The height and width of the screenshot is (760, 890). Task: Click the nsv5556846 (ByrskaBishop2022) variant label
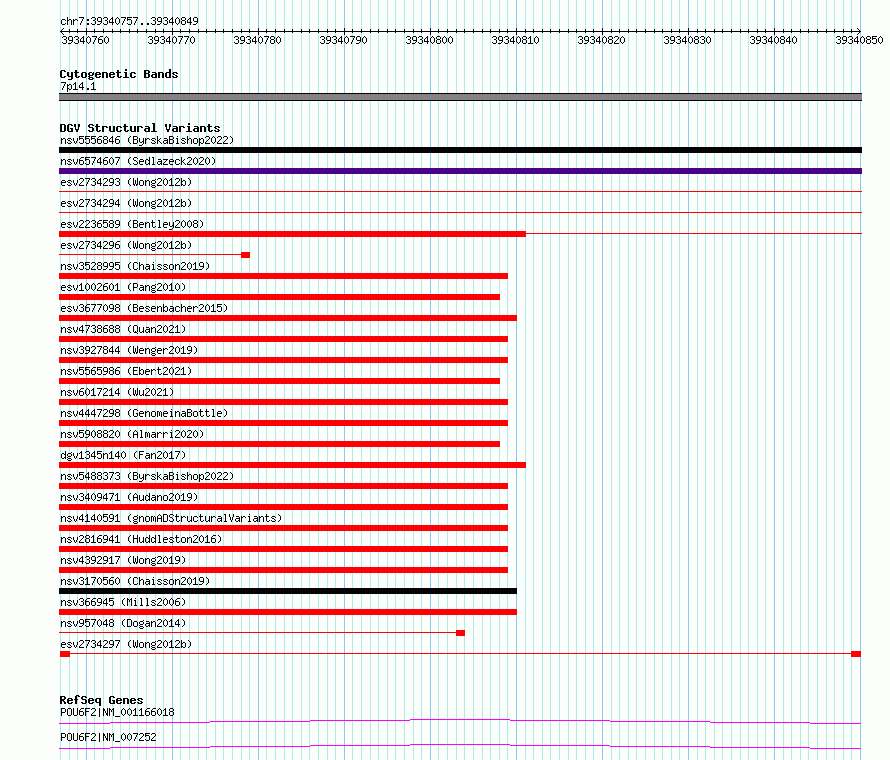point(147,140)
